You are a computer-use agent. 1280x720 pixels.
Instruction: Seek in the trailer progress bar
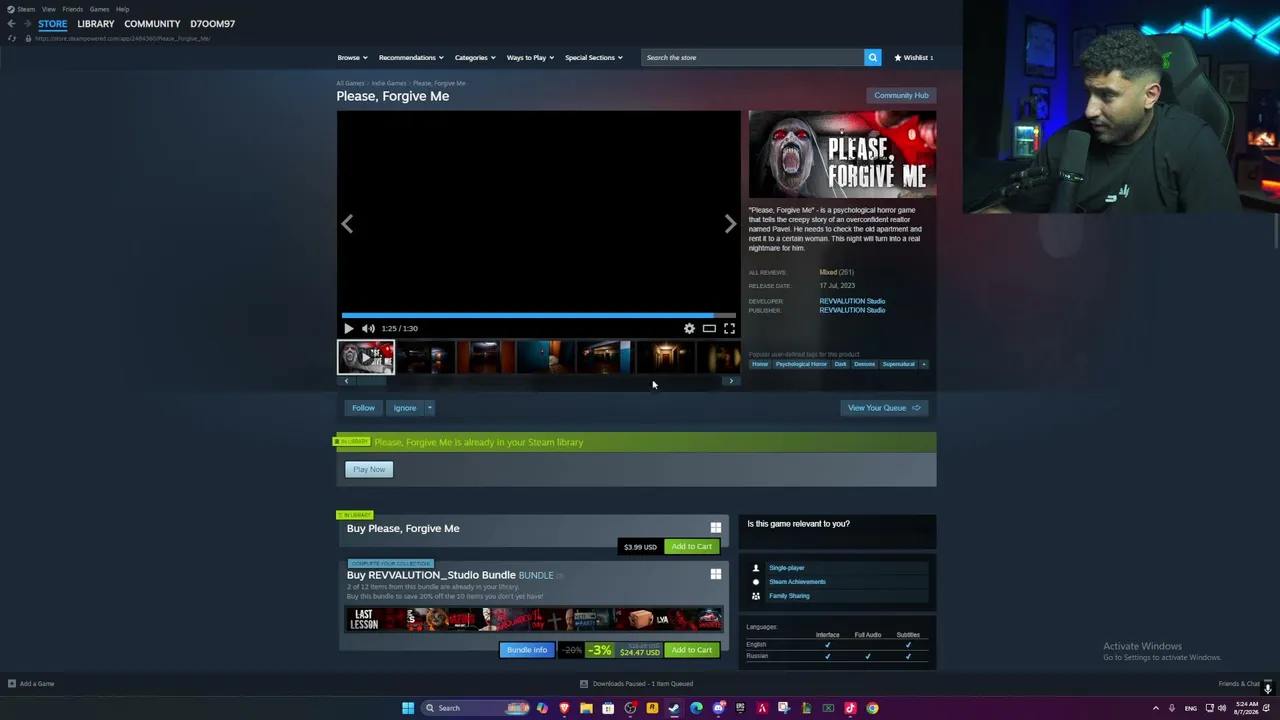(x=539, y=315)
